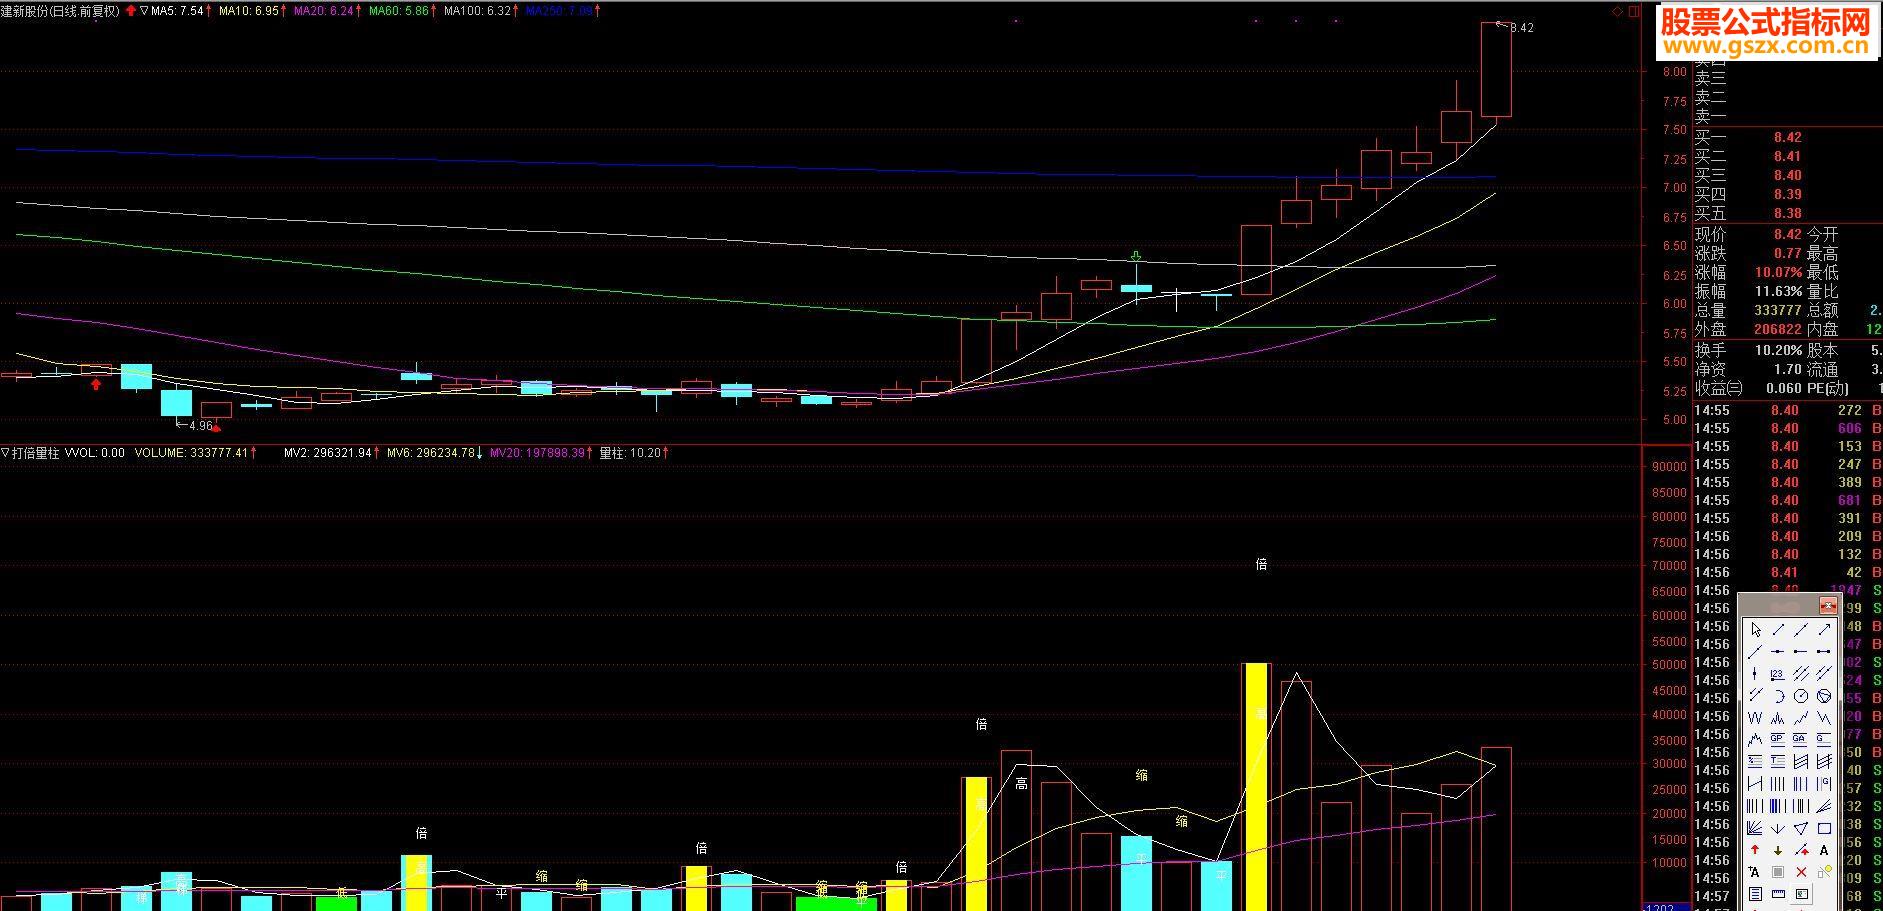Select the triangle shape tool
Screen dimensions: 1883x911
click(1801, 829)
